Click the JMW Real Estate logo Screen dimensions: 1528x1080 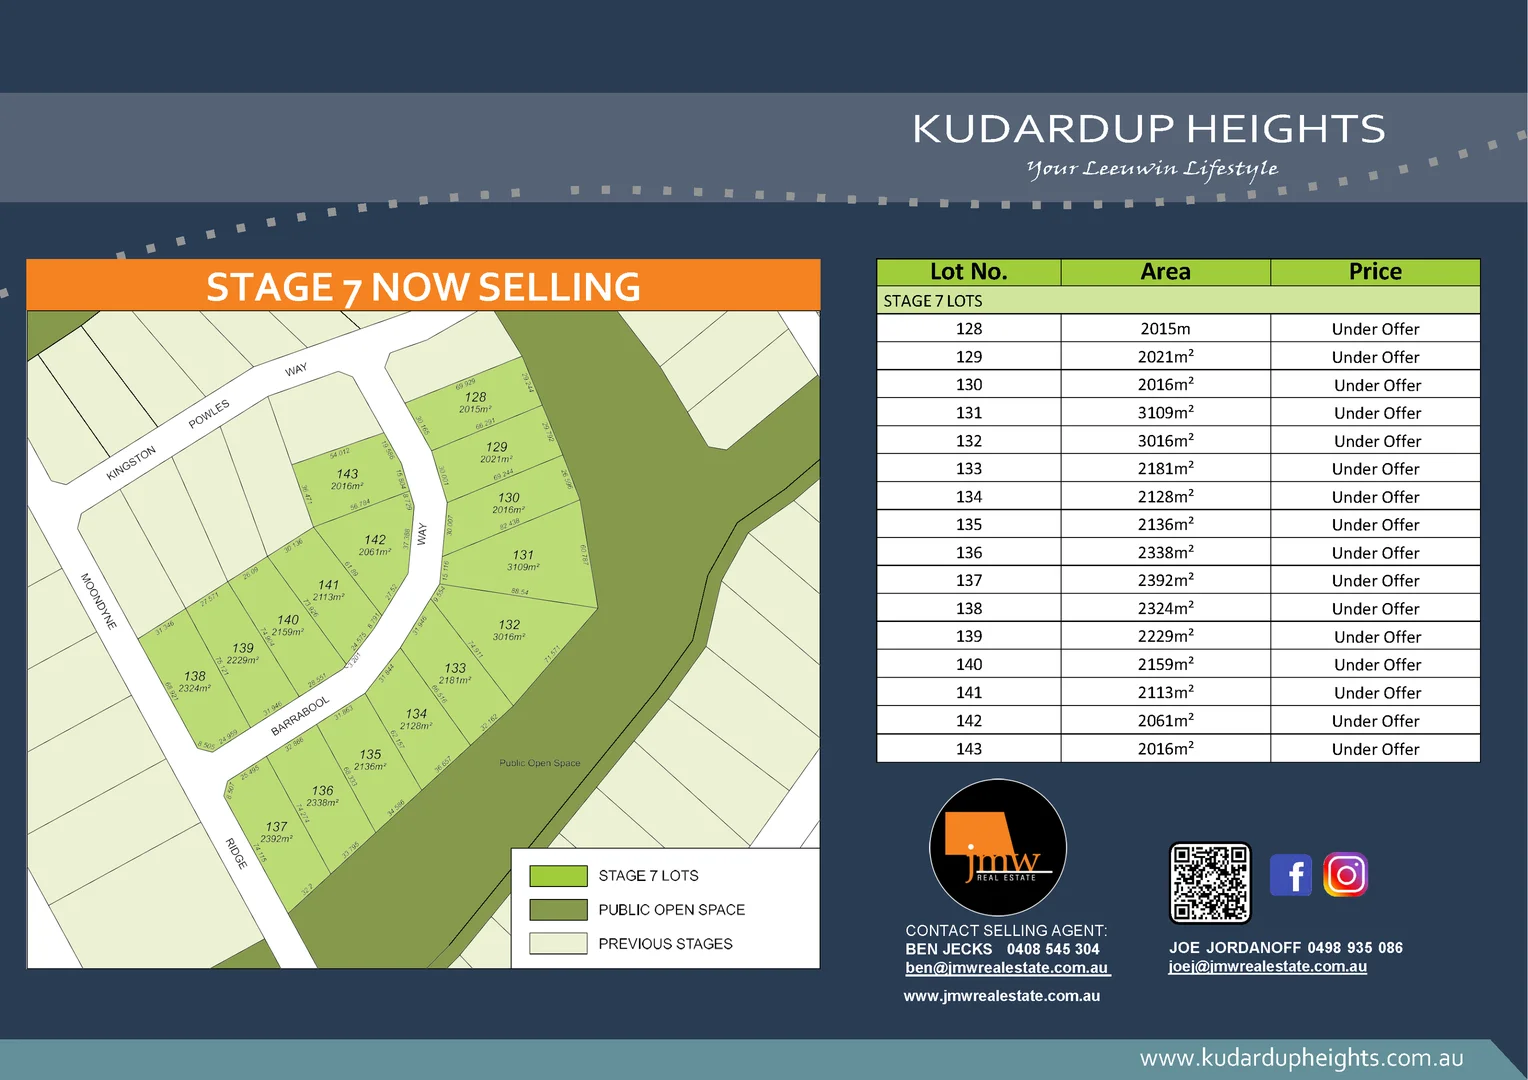coord(997,848)
